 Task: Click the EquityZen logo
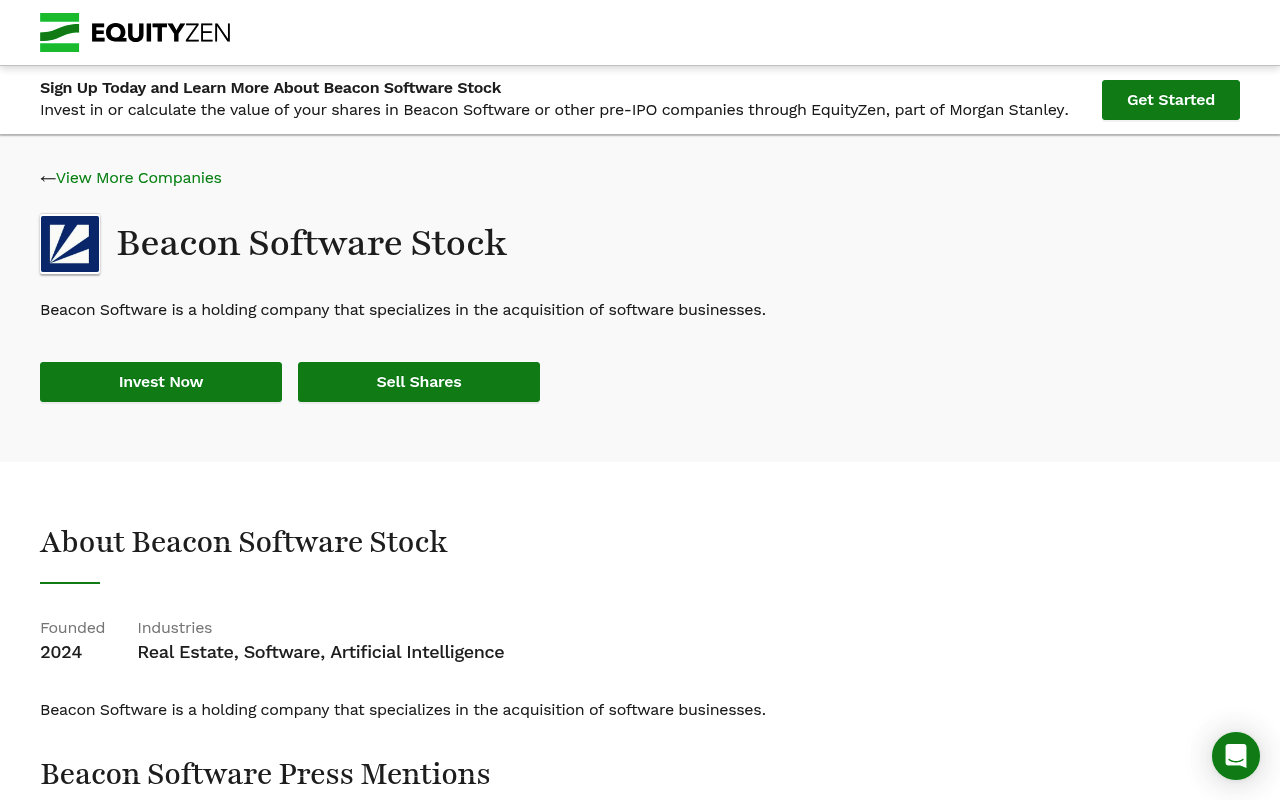(x=135, y=32)
